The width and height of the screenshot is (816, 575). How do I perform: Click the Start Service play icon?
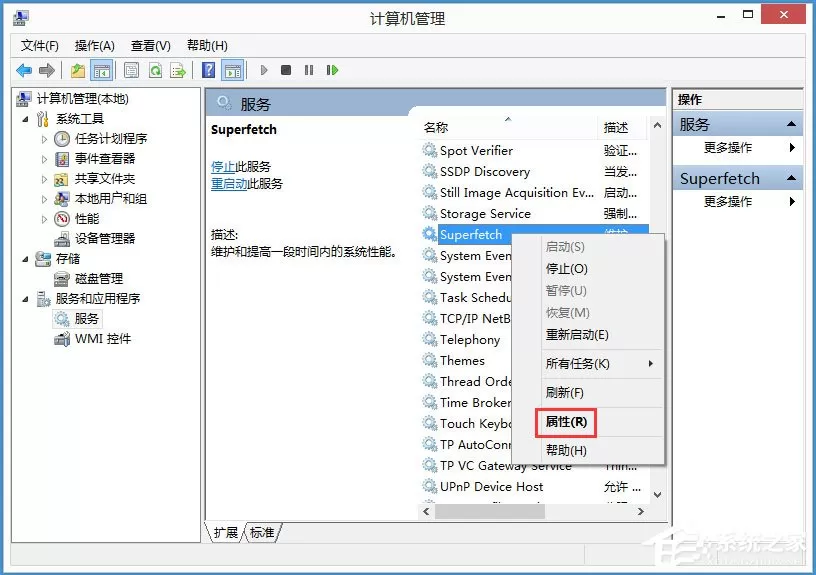[264, 70]
